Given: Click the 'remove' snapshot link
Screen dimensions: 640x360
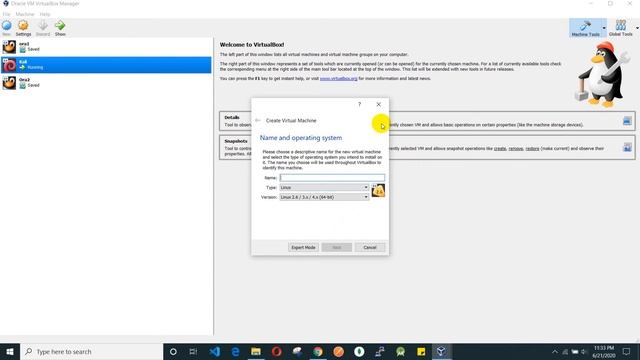Looking at the screenshot, I should point(516,149).
